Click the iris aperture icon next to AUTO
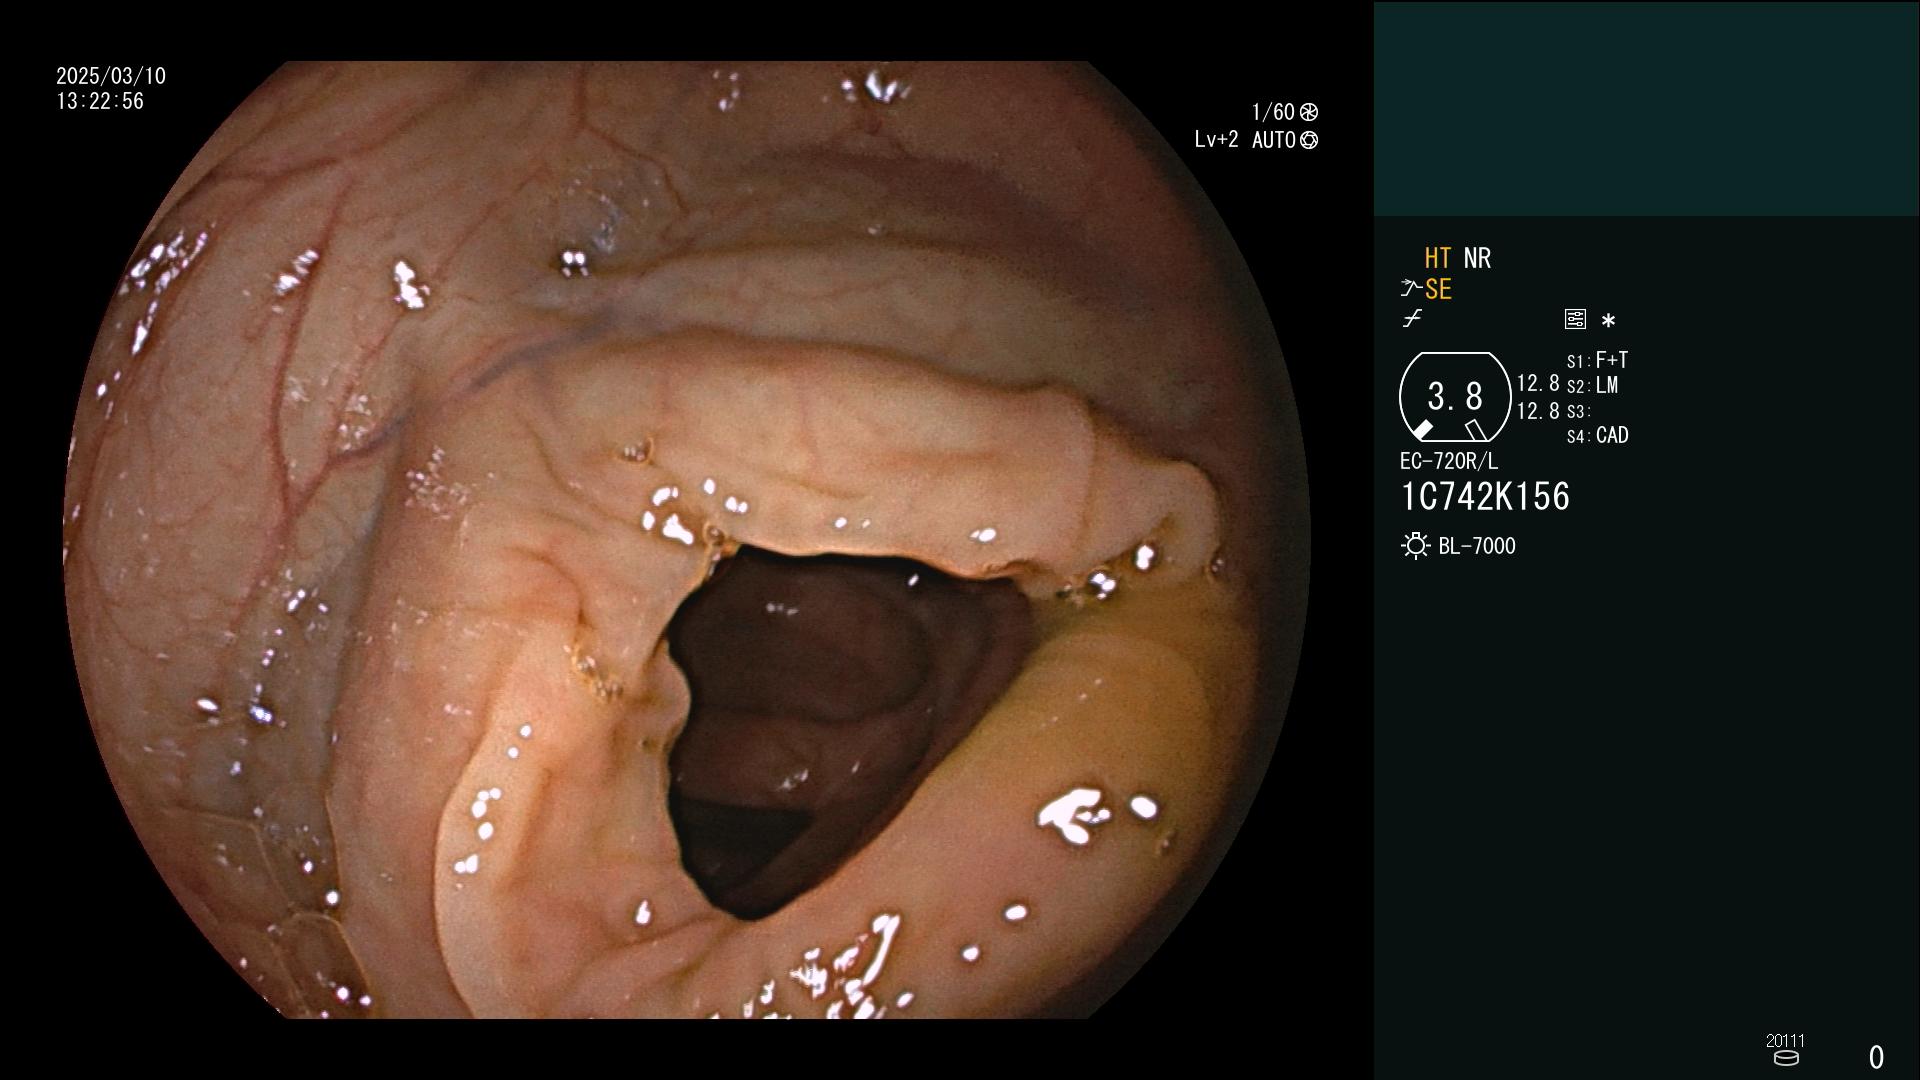1920x1080 pixels. (1309, 140)
